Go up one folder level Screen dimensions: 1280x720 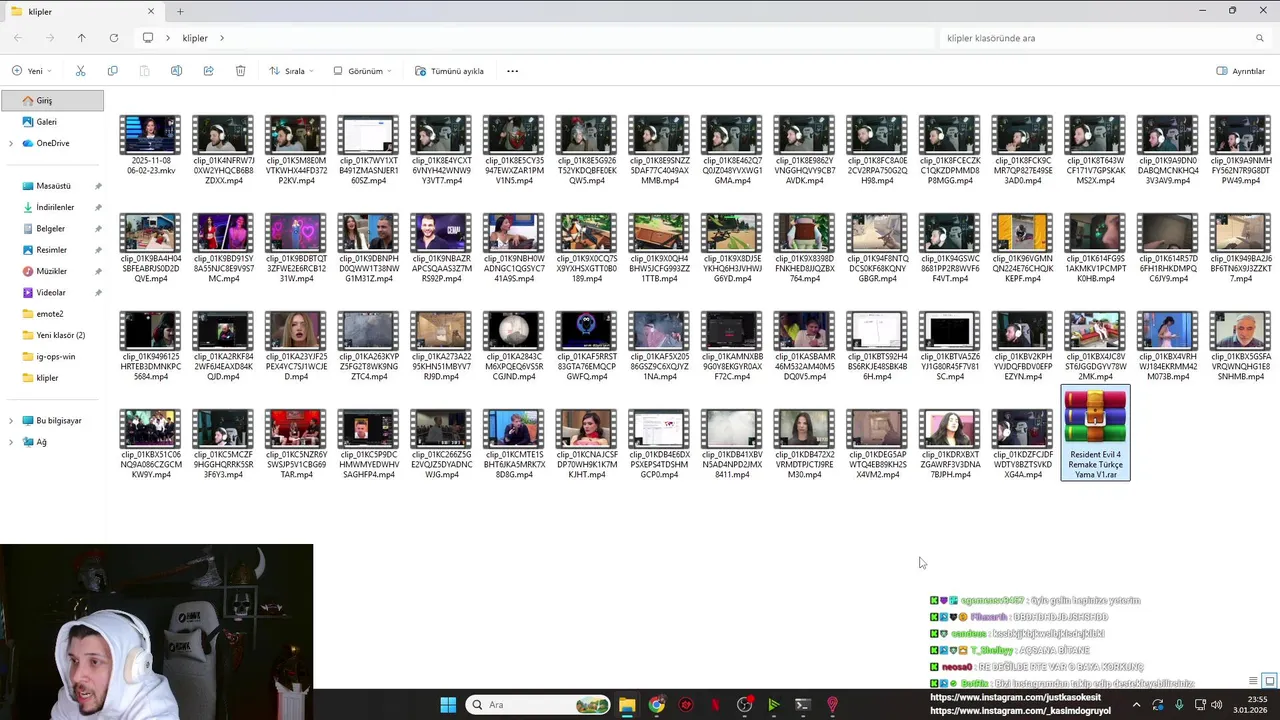[81, 38]
